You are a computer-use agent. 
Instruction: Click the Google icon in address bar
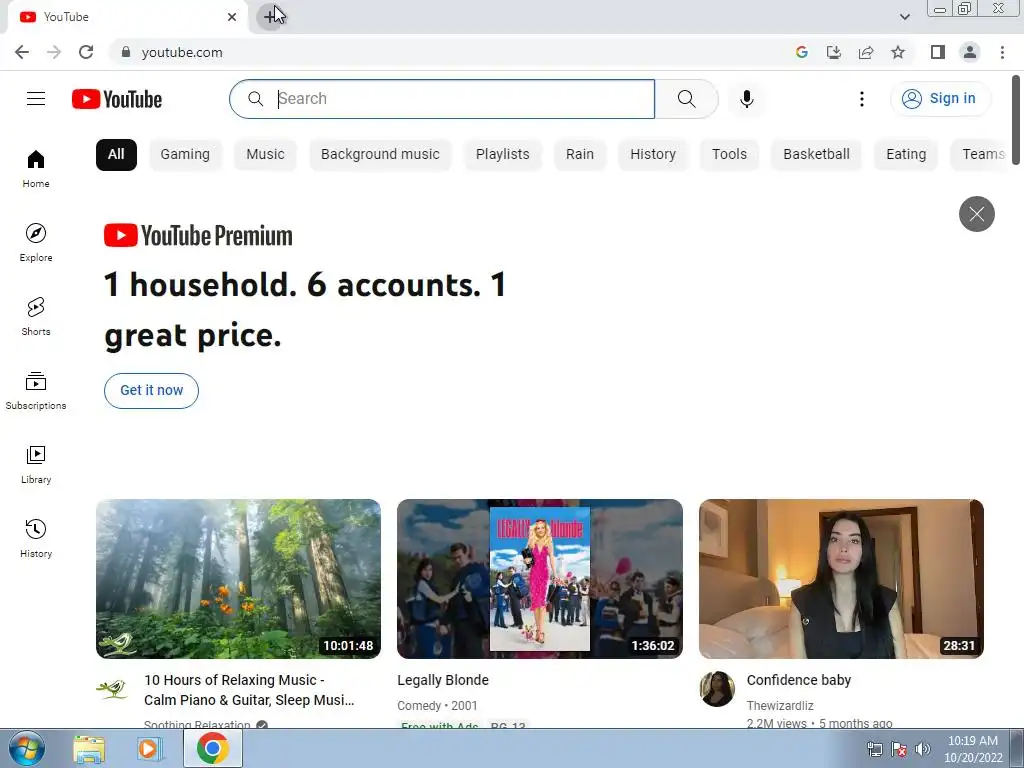[x=802, y=52]
